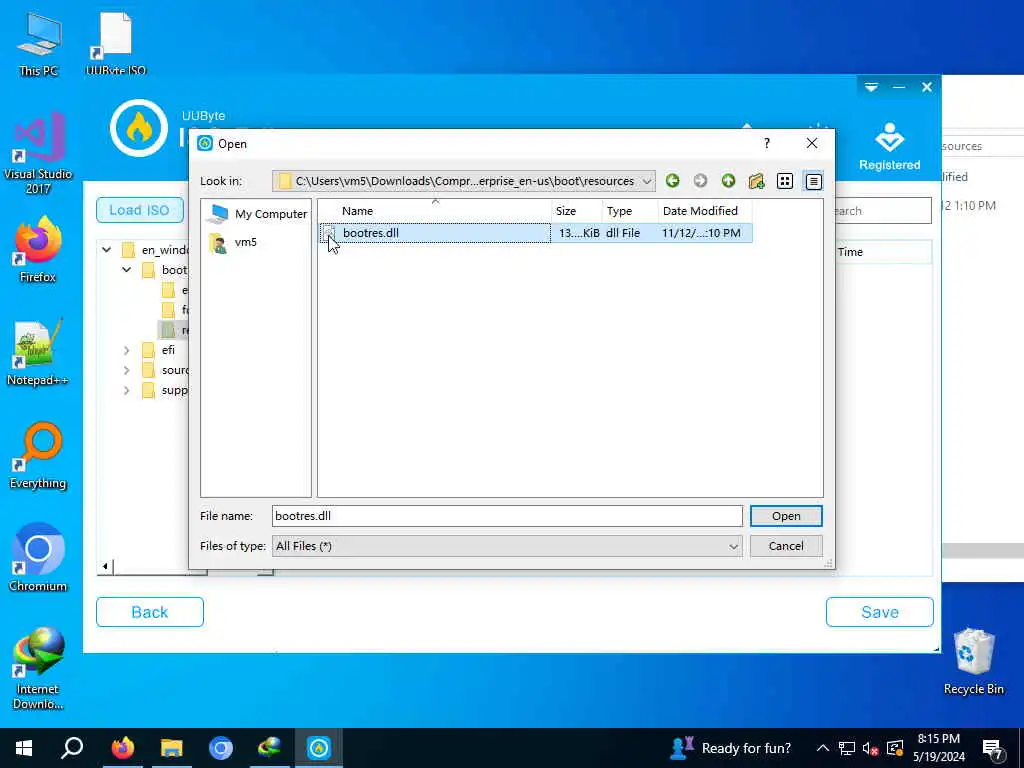Open This PC desktop icon
This screenshot has width=1024, height=768.
39,46
